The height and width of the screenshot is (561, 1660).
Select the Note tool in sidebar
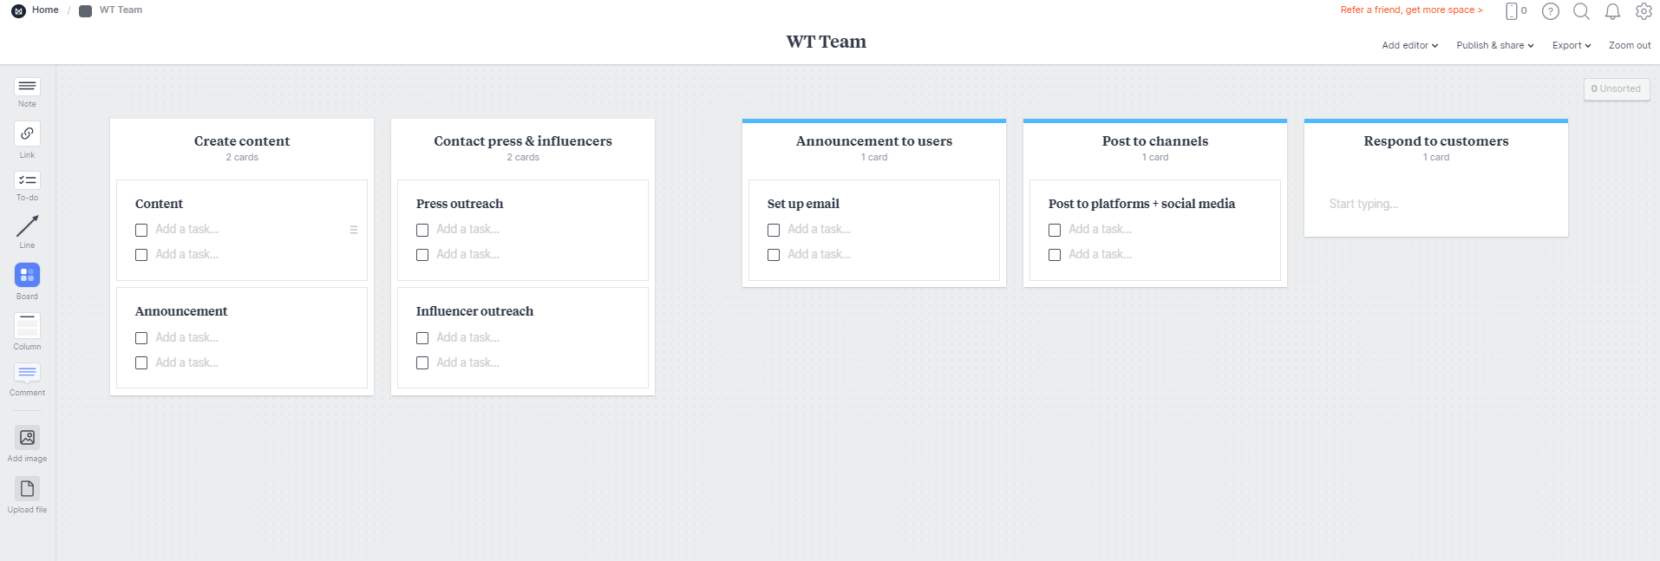pyautogui.click(x=27, y=87)
